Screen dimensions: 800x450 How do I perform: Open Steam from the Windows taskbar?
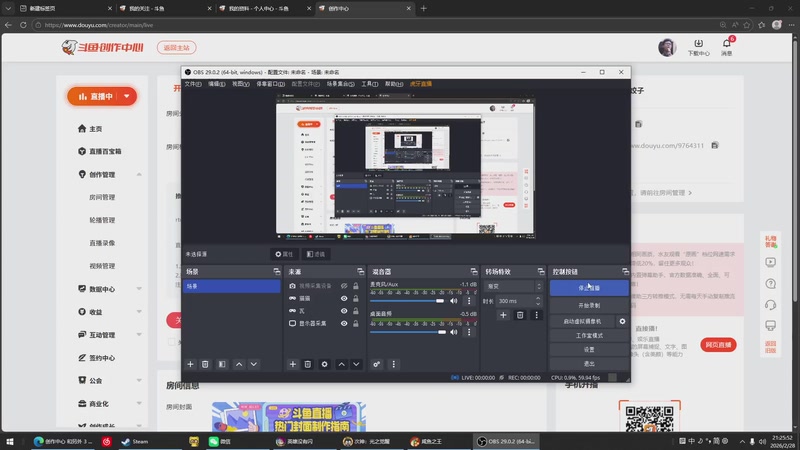coord(135,441)
